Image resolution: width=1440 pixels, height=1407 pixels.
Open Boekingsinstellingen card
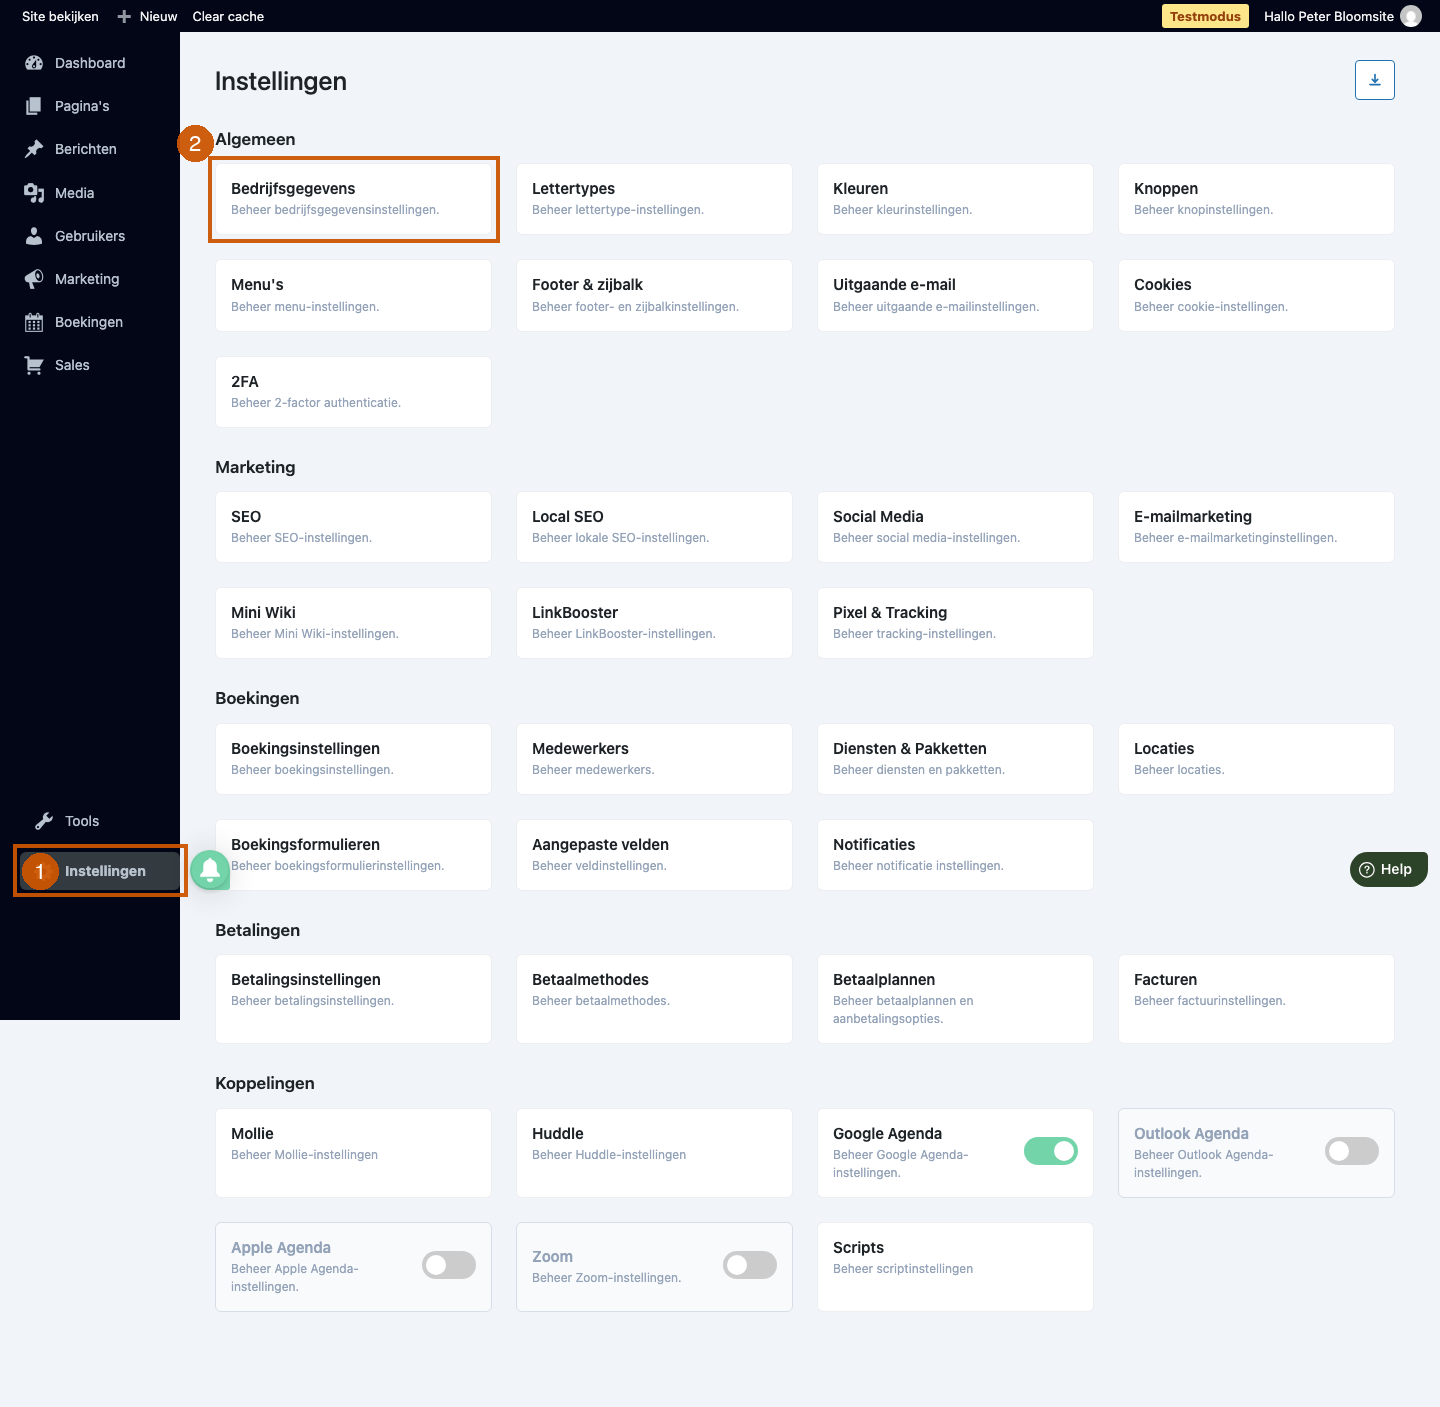[353, 759]
